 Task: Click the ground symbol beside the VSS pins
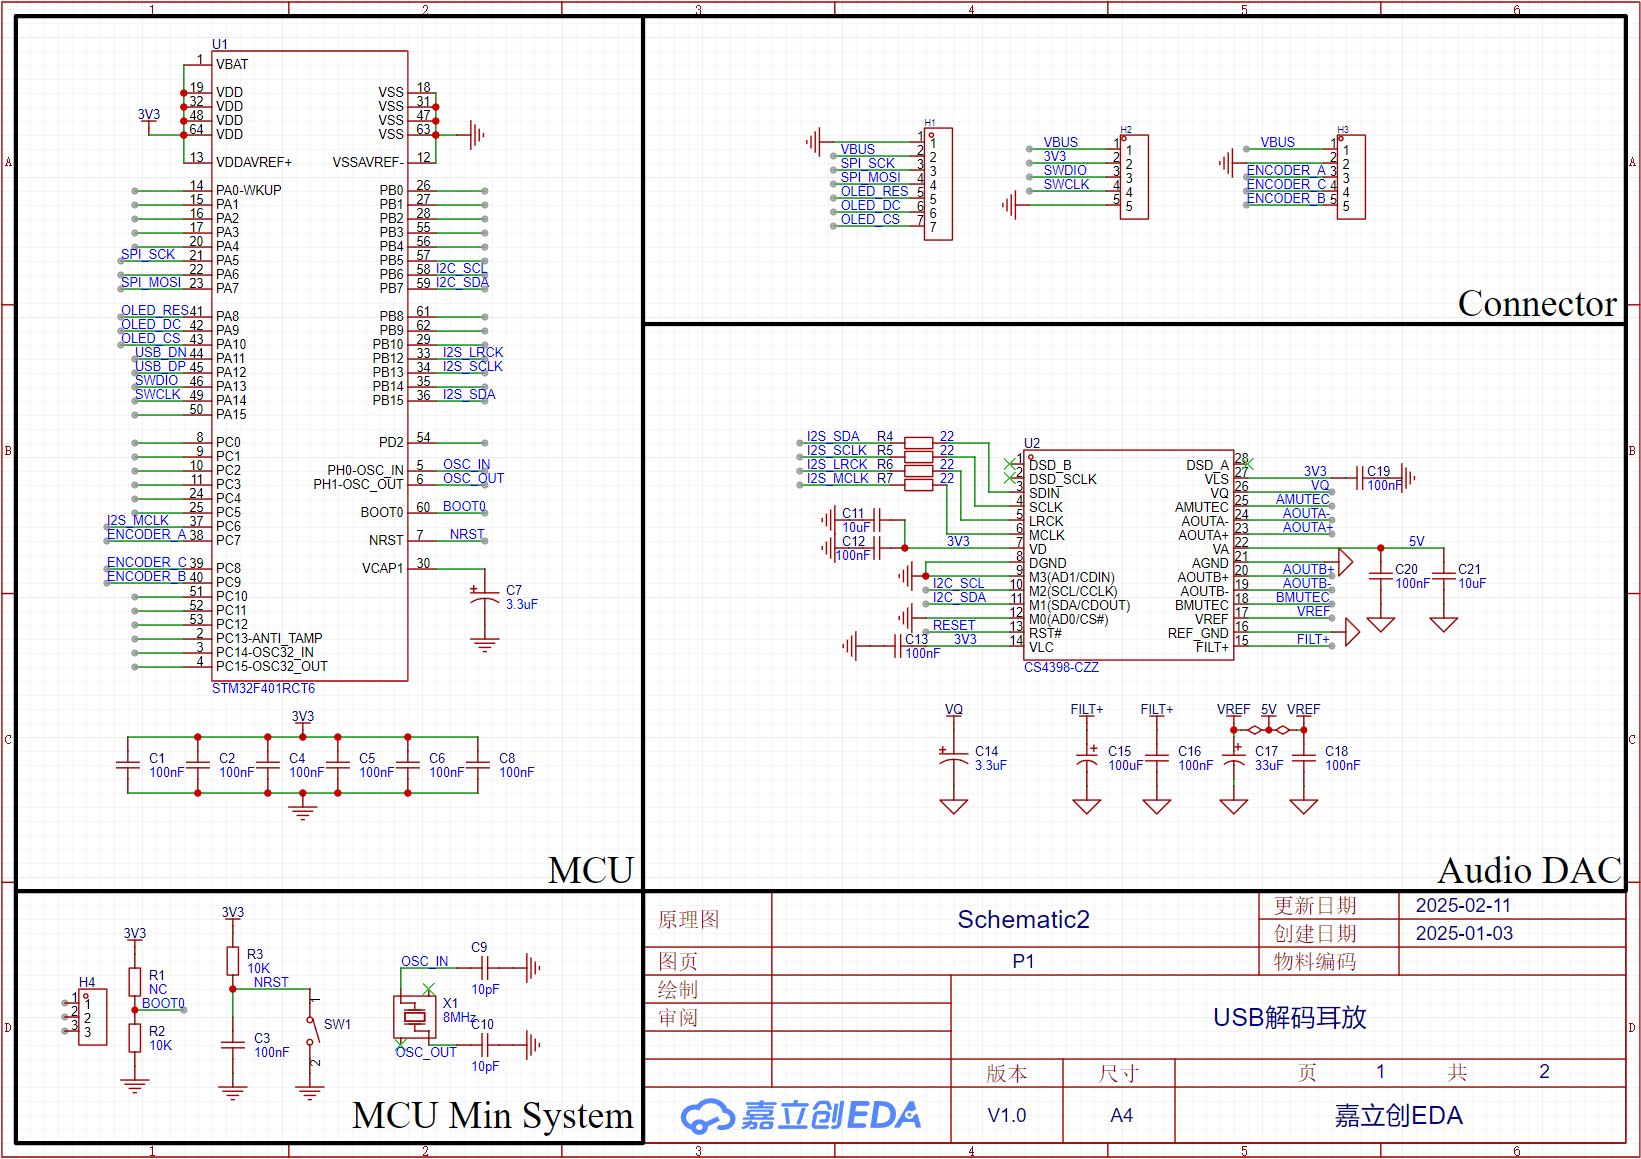point(476,134)
